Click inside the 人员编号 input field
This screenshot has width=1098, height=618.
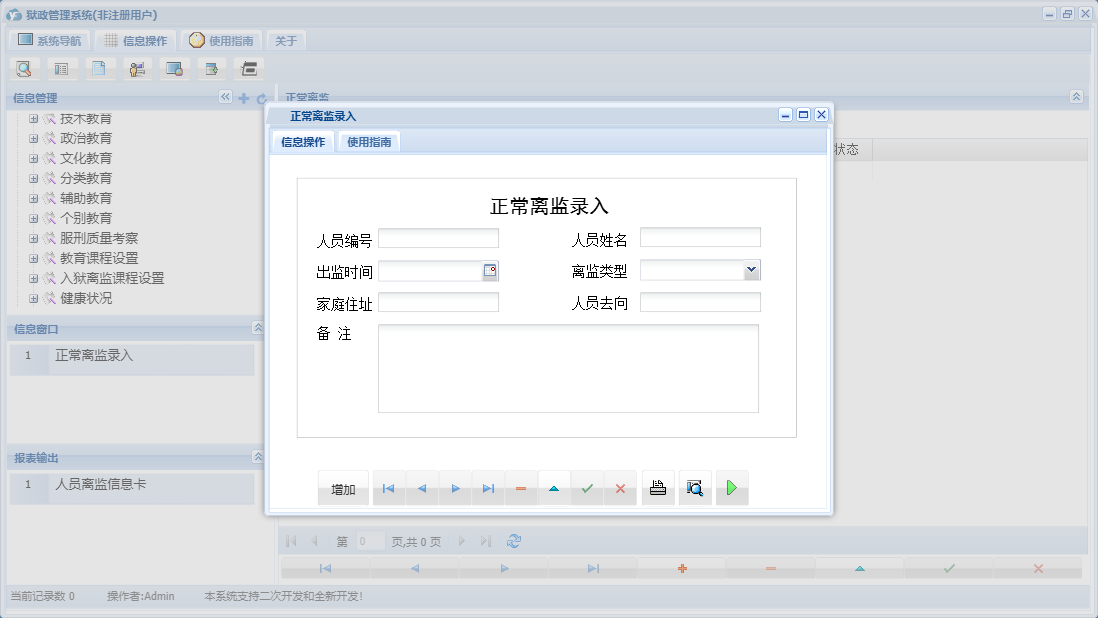click(438, 238)
